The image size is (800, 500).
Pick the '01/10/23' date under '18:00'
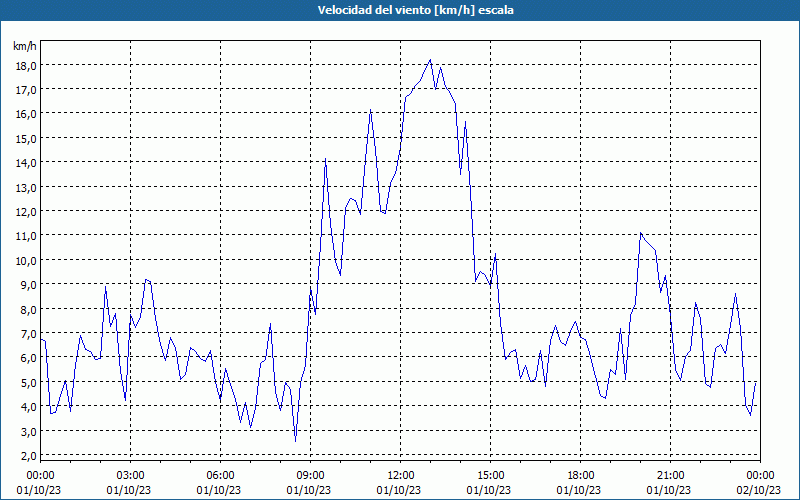point(579,490)
